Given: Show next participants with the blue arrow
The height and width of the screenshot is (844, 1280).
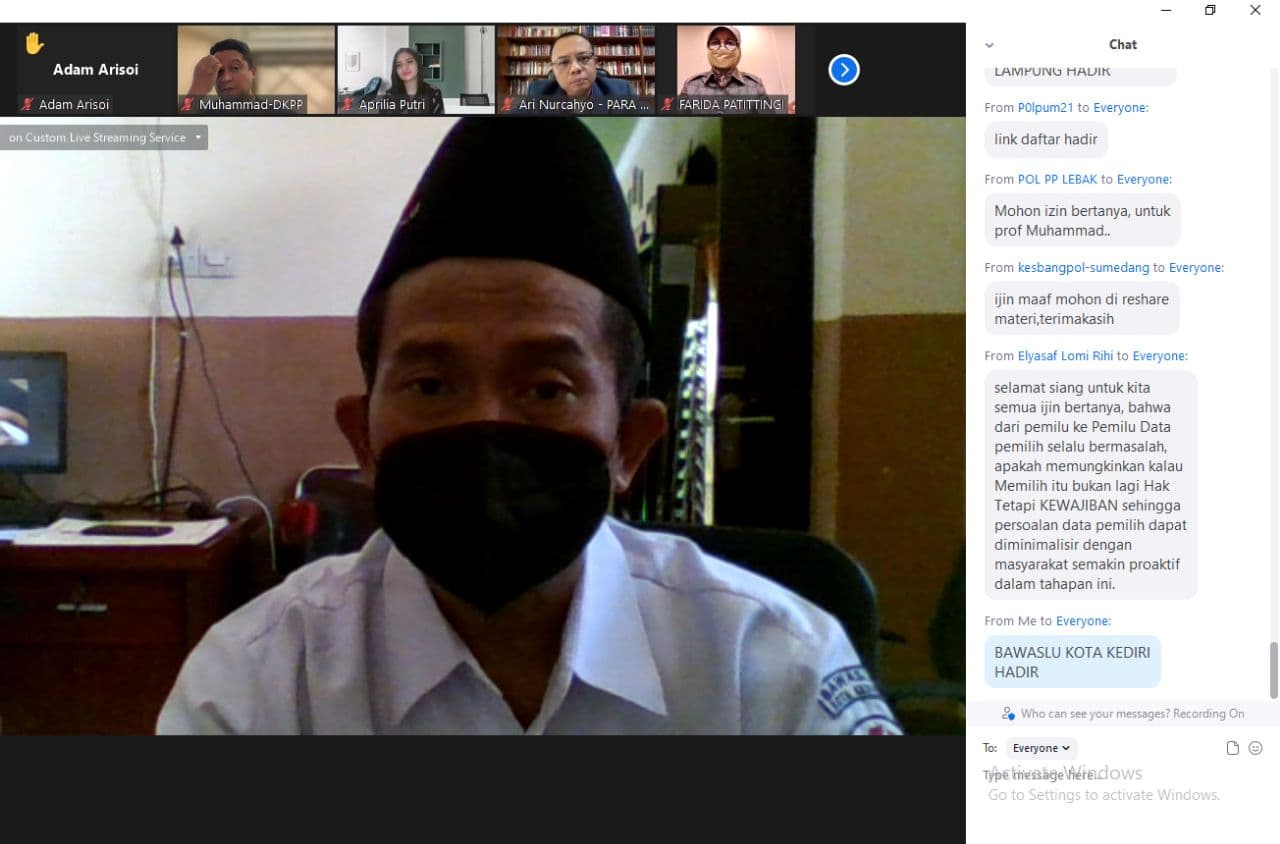Looking at the screenshot, I should [844, 70].
